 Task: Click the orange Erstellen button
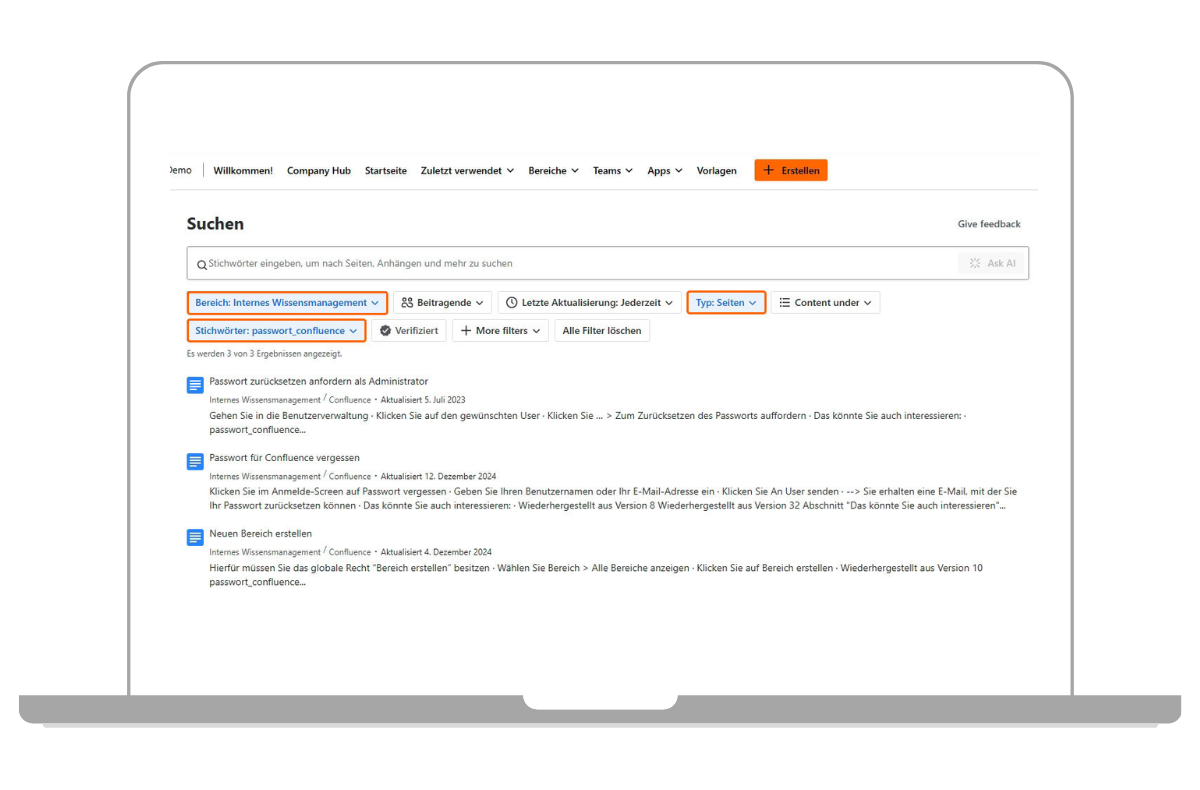(x=791, y=171)
